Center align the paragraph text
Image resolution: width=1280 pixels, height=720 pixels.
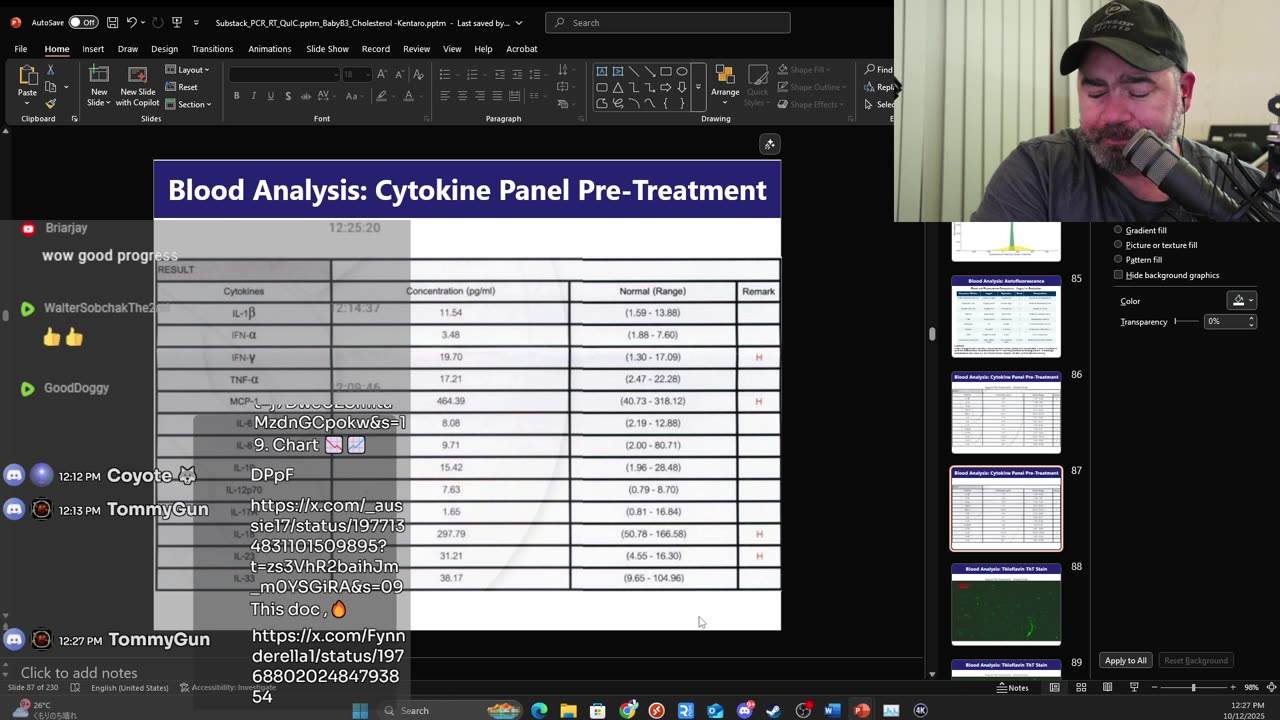(462, 96)
